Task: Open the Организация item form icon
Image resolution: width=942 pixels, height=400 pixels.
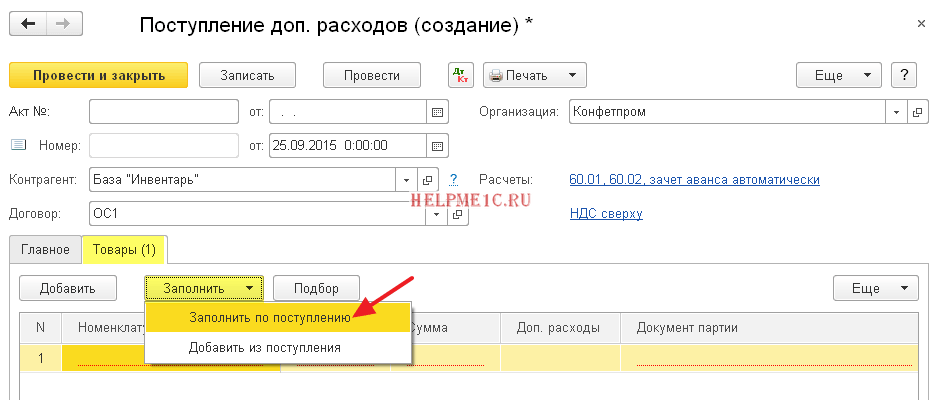Action: [917, 112]
